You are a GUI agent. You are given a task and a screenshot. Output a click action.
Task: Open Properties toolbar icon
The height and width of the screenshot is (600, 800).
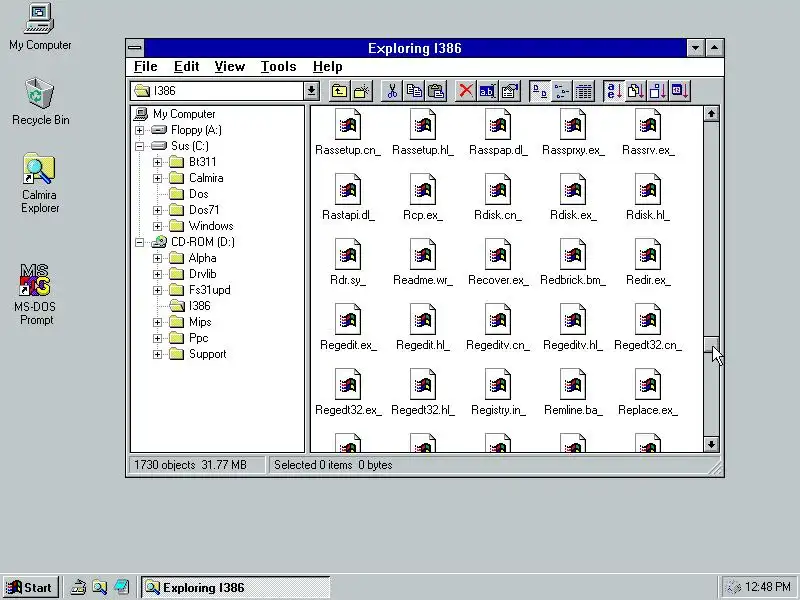click(509, 91)
